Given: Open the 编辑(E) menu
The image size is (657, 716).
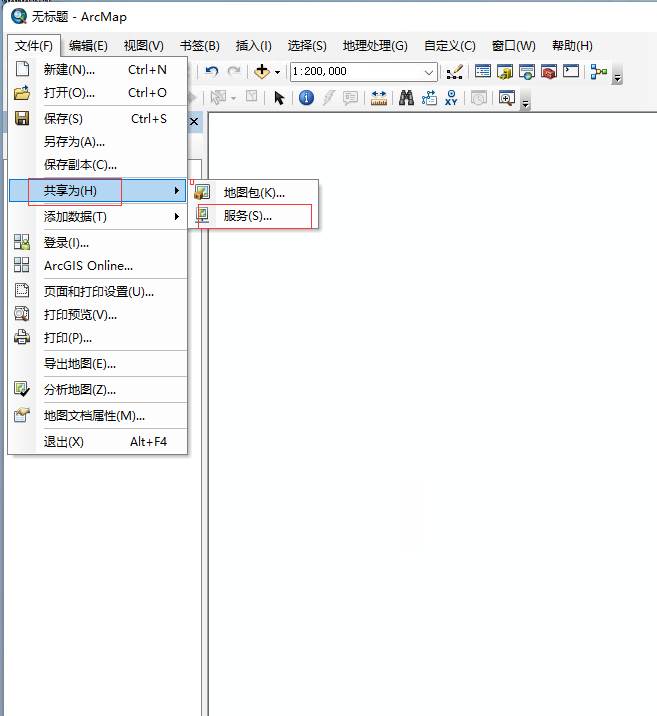Looking at the screenshot, I should click(88, 46).
